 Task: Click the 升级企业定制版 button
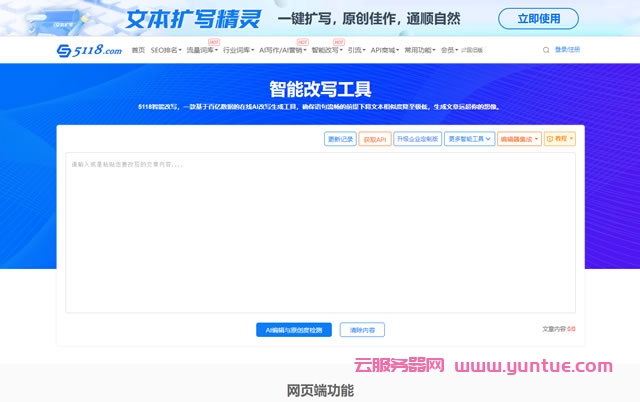point(416,139)
